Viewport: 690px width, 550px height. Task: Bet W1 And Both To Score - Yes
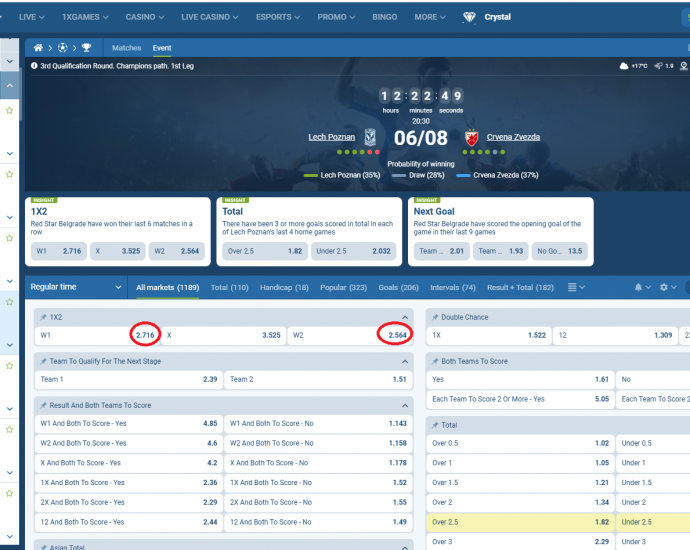pos(129,423)
